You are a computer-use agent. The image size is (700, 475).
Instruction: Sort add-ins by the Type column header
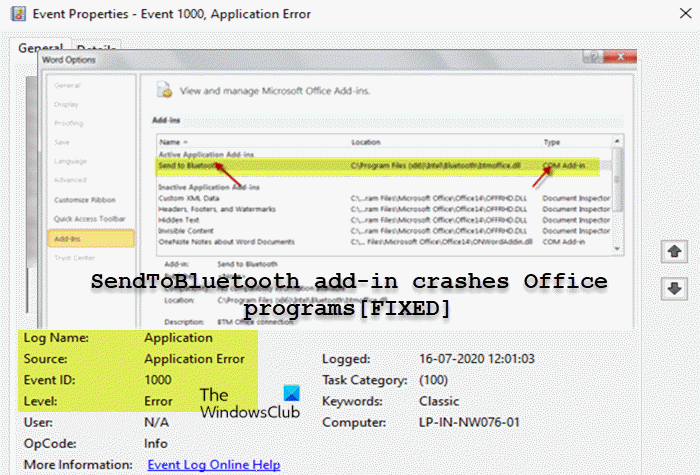point(552,142)
